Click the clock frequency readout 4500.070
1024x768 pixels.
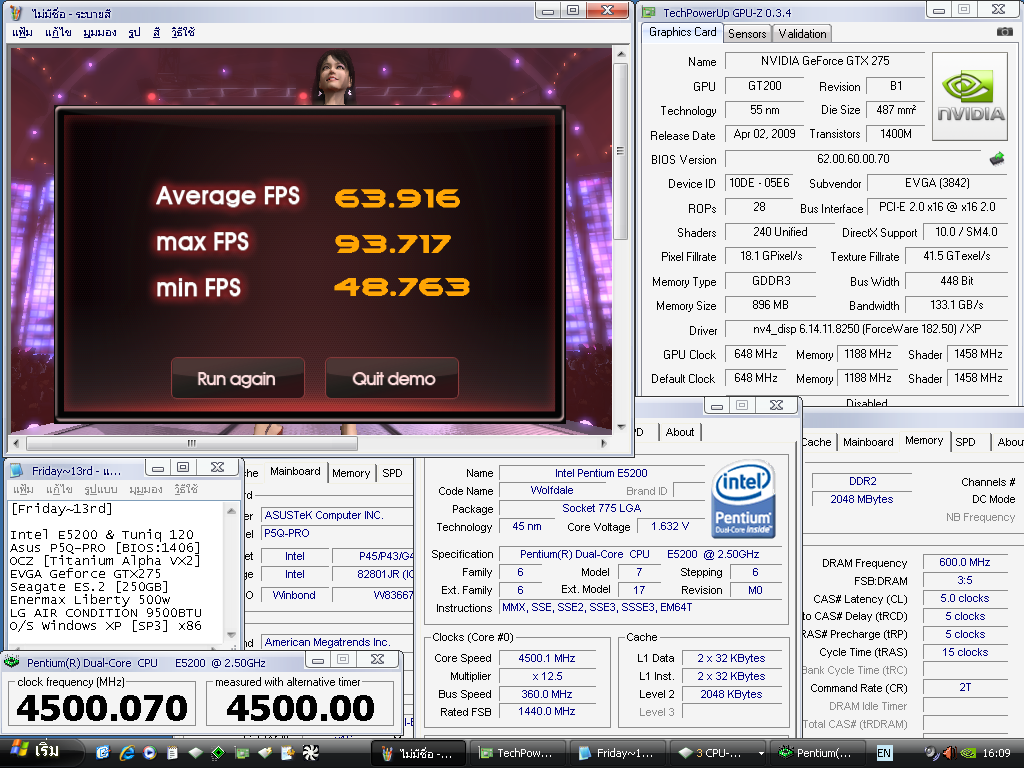click(x=102, y=708)
